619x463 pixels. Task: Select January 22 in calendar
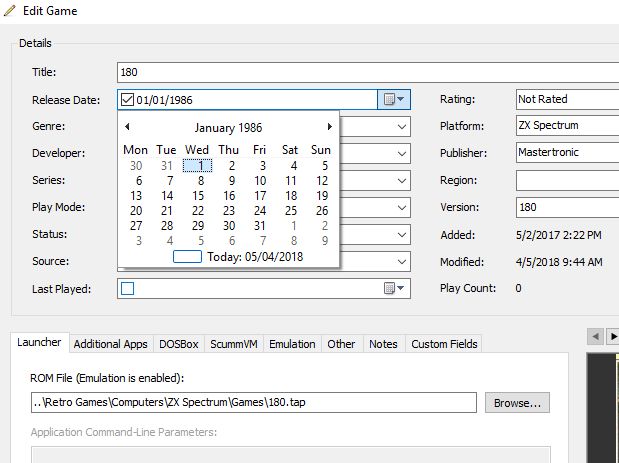click(x=198, y=211)
